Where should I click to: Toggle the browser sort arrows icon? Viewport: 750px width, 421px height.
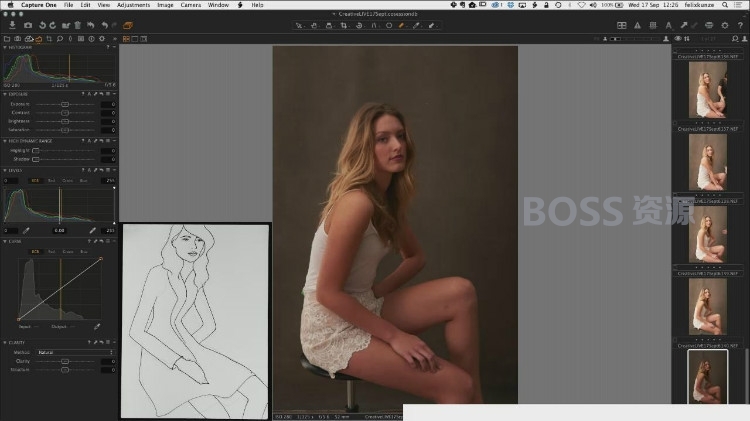coord(687,39)
